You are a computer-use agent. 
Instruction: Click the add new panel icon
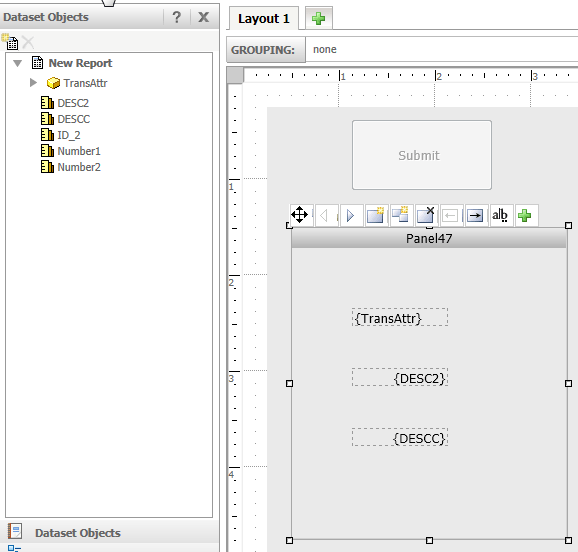(x=376, y=215)
